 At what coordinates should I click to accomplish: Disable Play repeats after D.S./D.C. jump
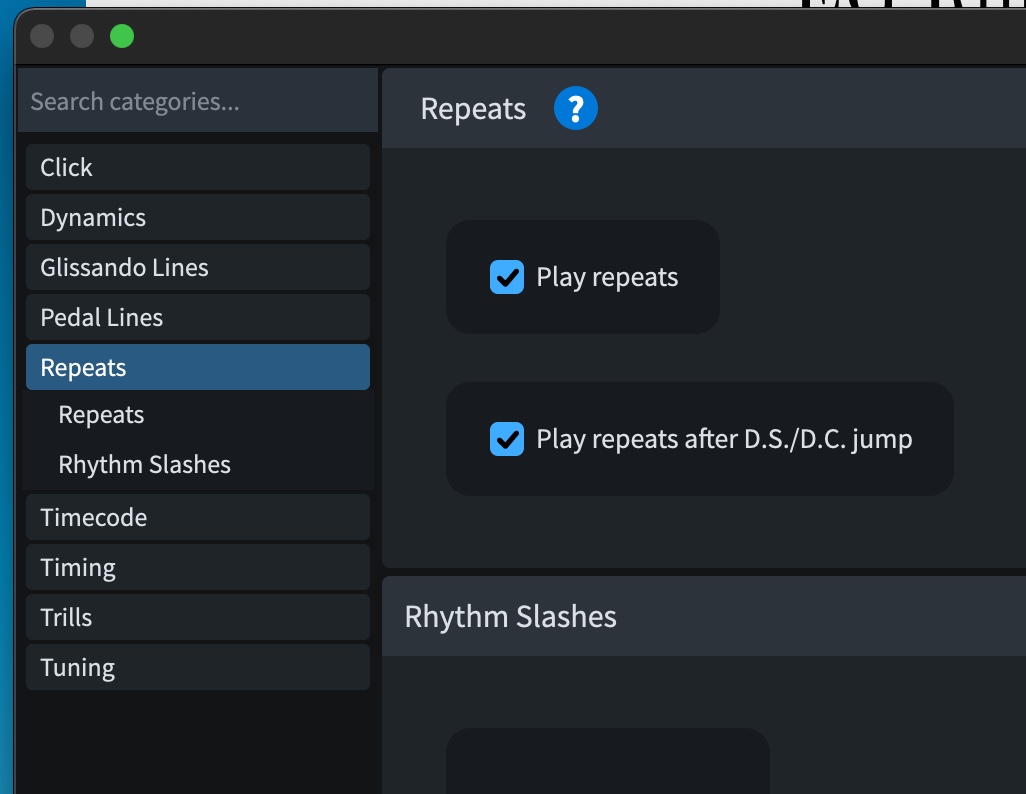coord(507,438)
